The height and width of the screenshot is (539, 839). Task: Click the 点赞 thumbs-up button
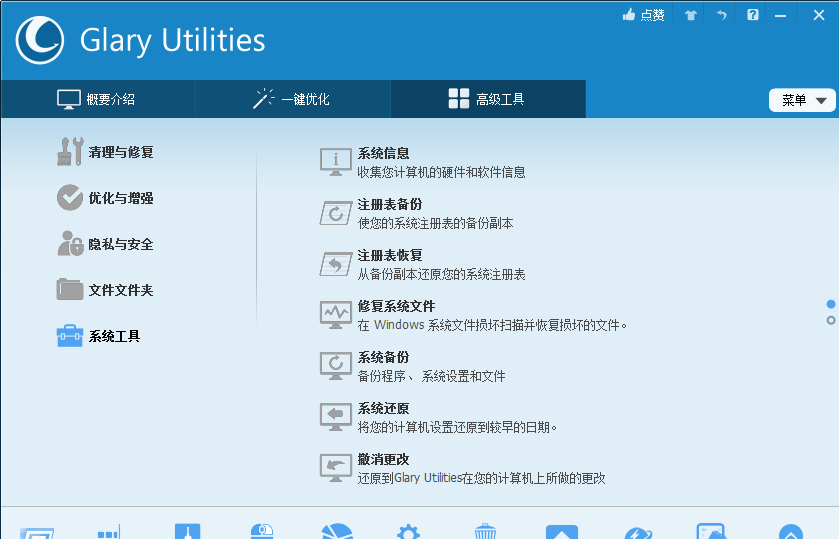pyautogui.click(x=643, y=15)
